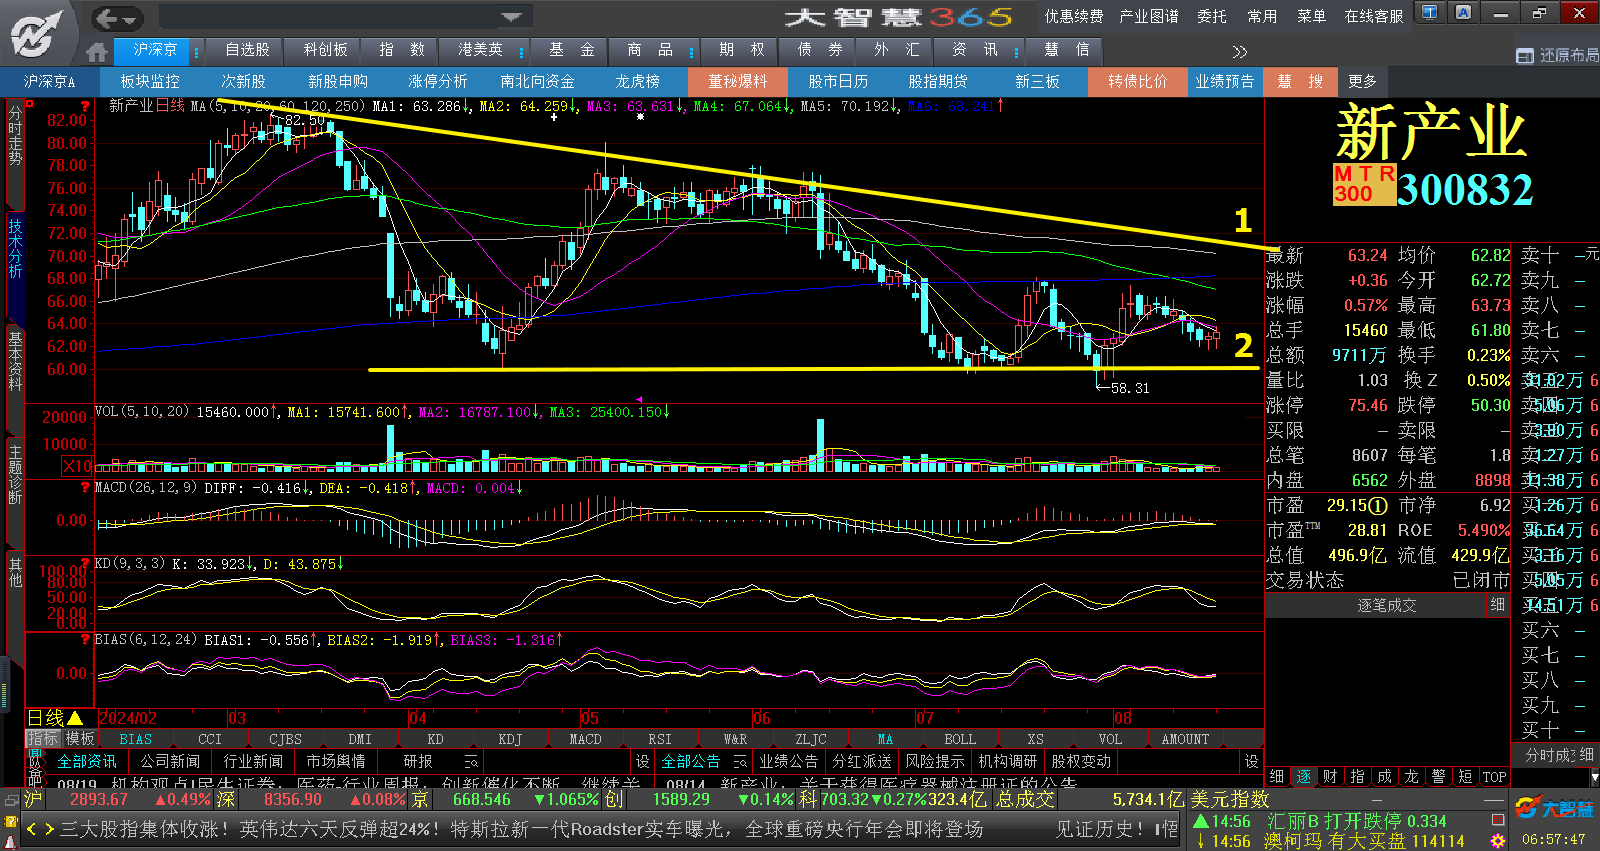Click the 在线客服 online support link

pyautogui.click(x=1373, y=16)
